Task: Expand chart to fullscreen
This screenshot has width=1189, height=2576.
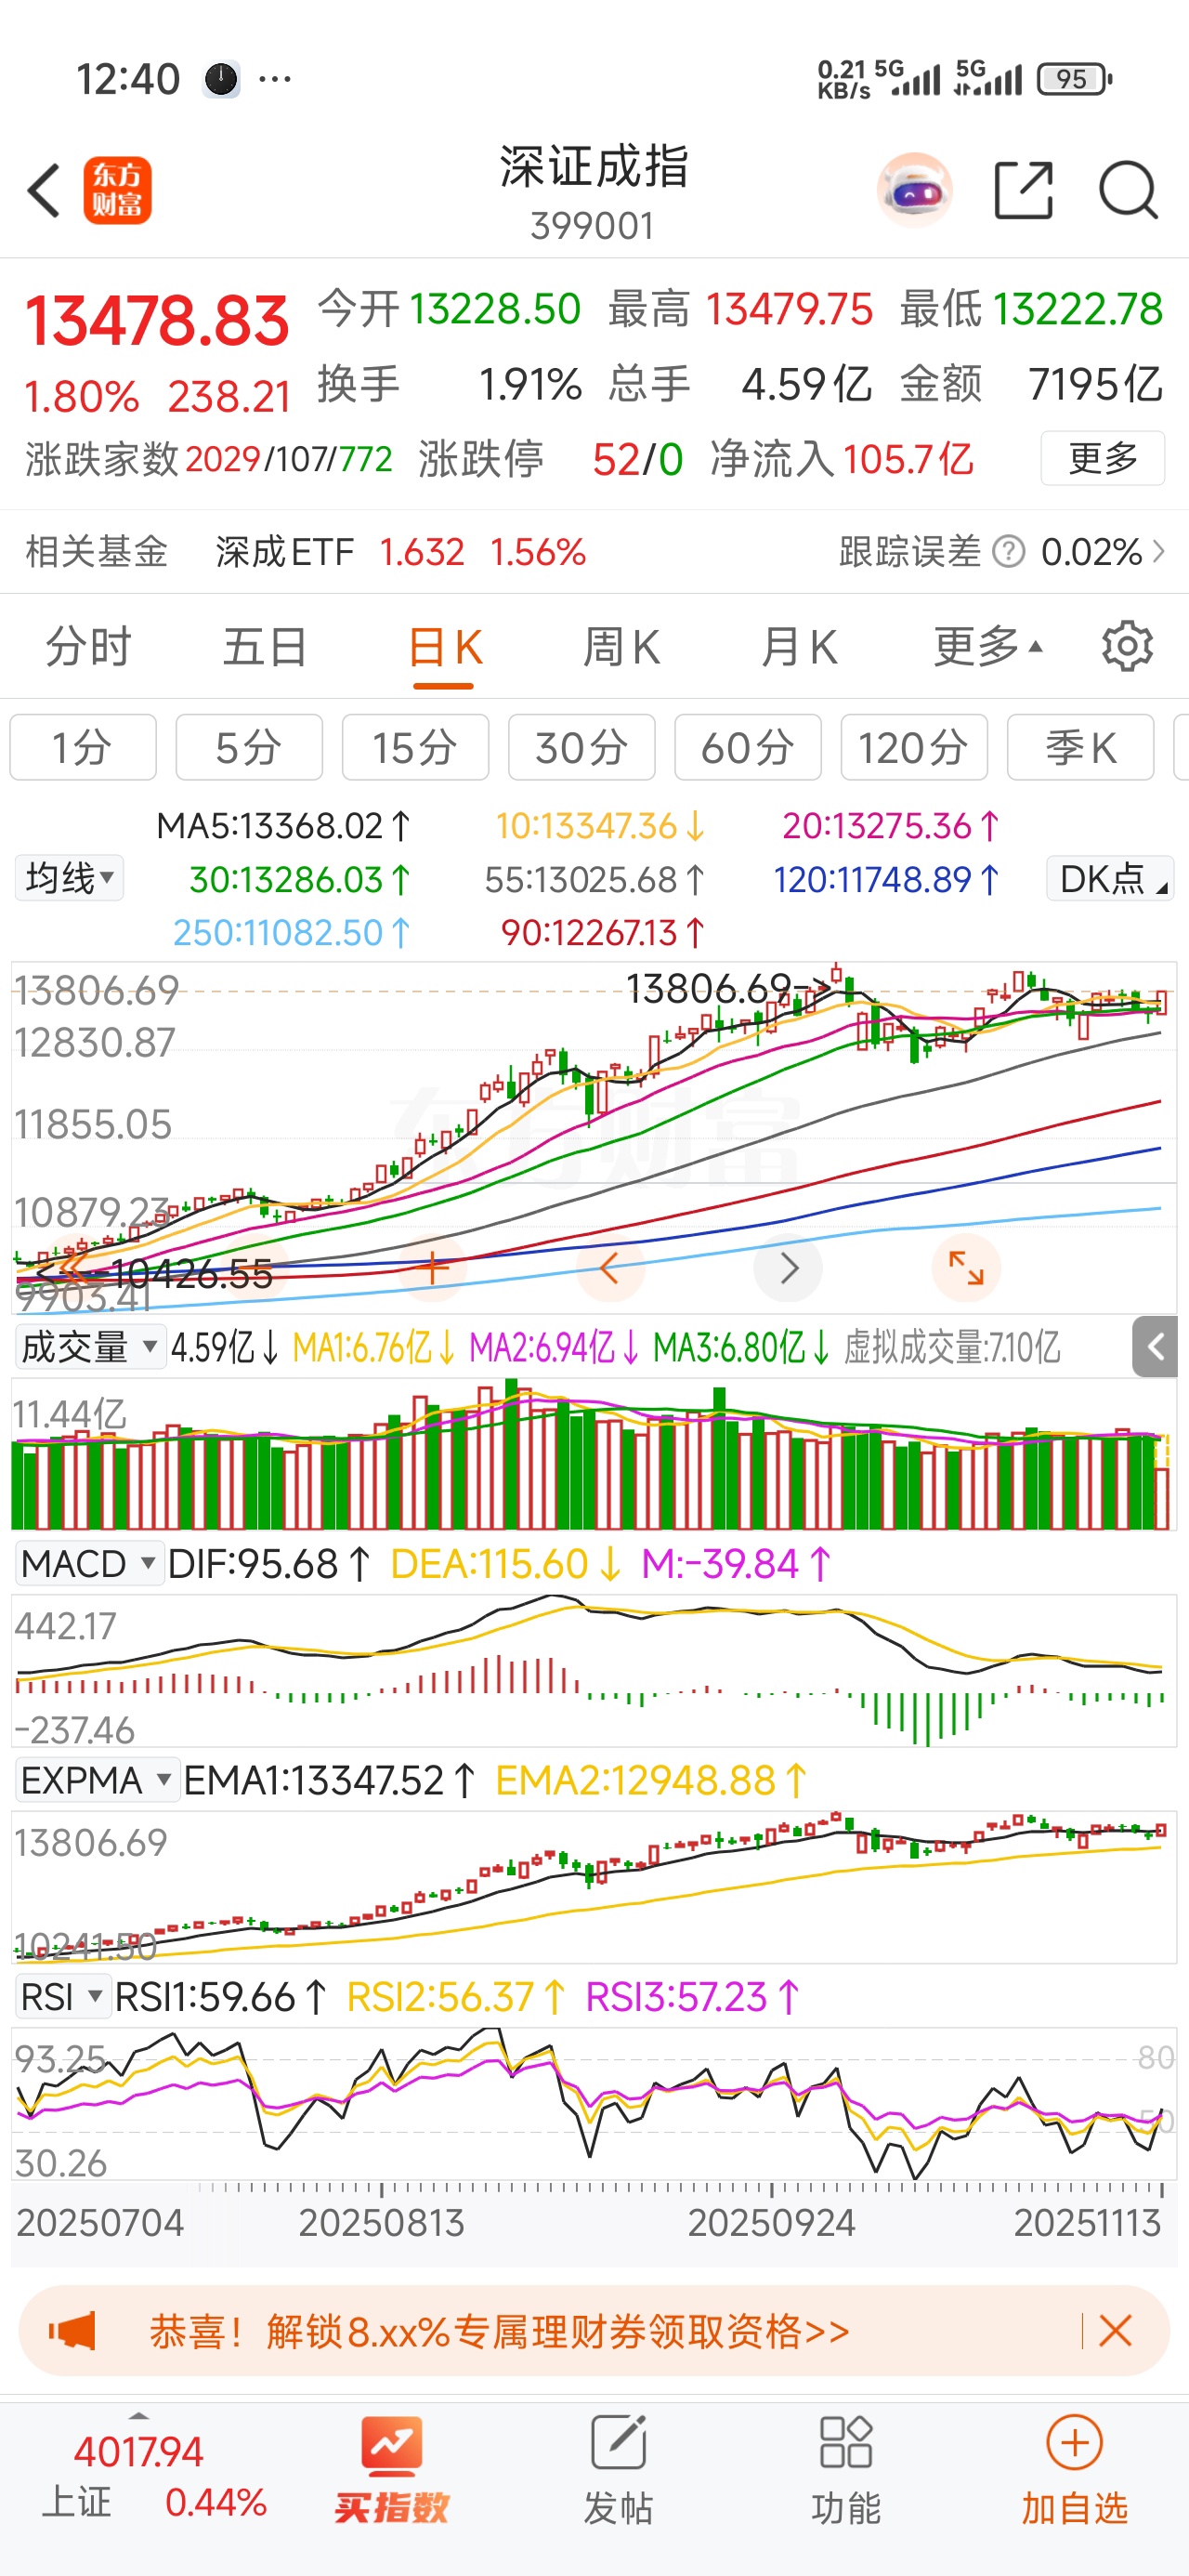Action: [966, 1268]
